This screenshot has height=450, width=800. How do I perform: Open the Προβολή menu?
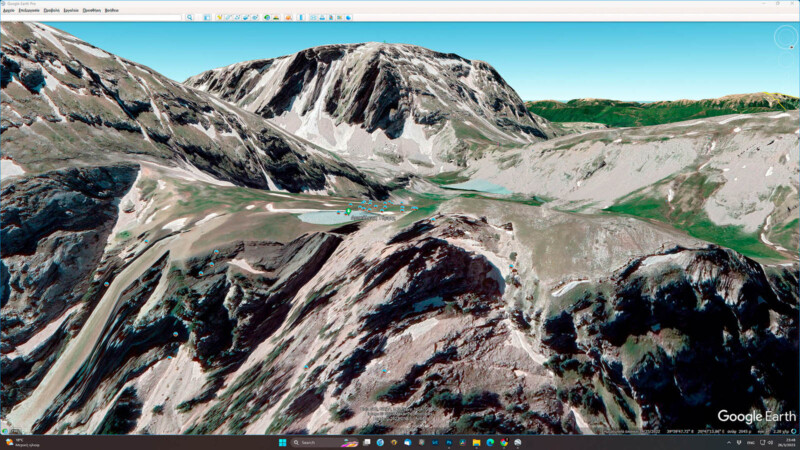52,9
